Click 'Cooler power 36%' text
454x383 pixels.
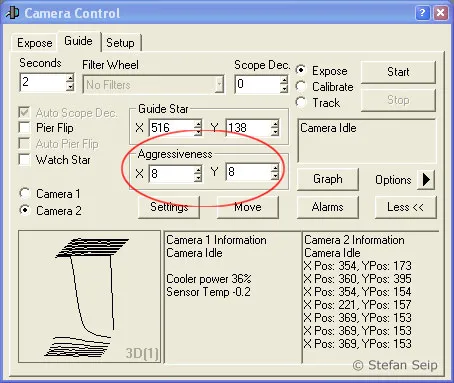tap(209, 279)
